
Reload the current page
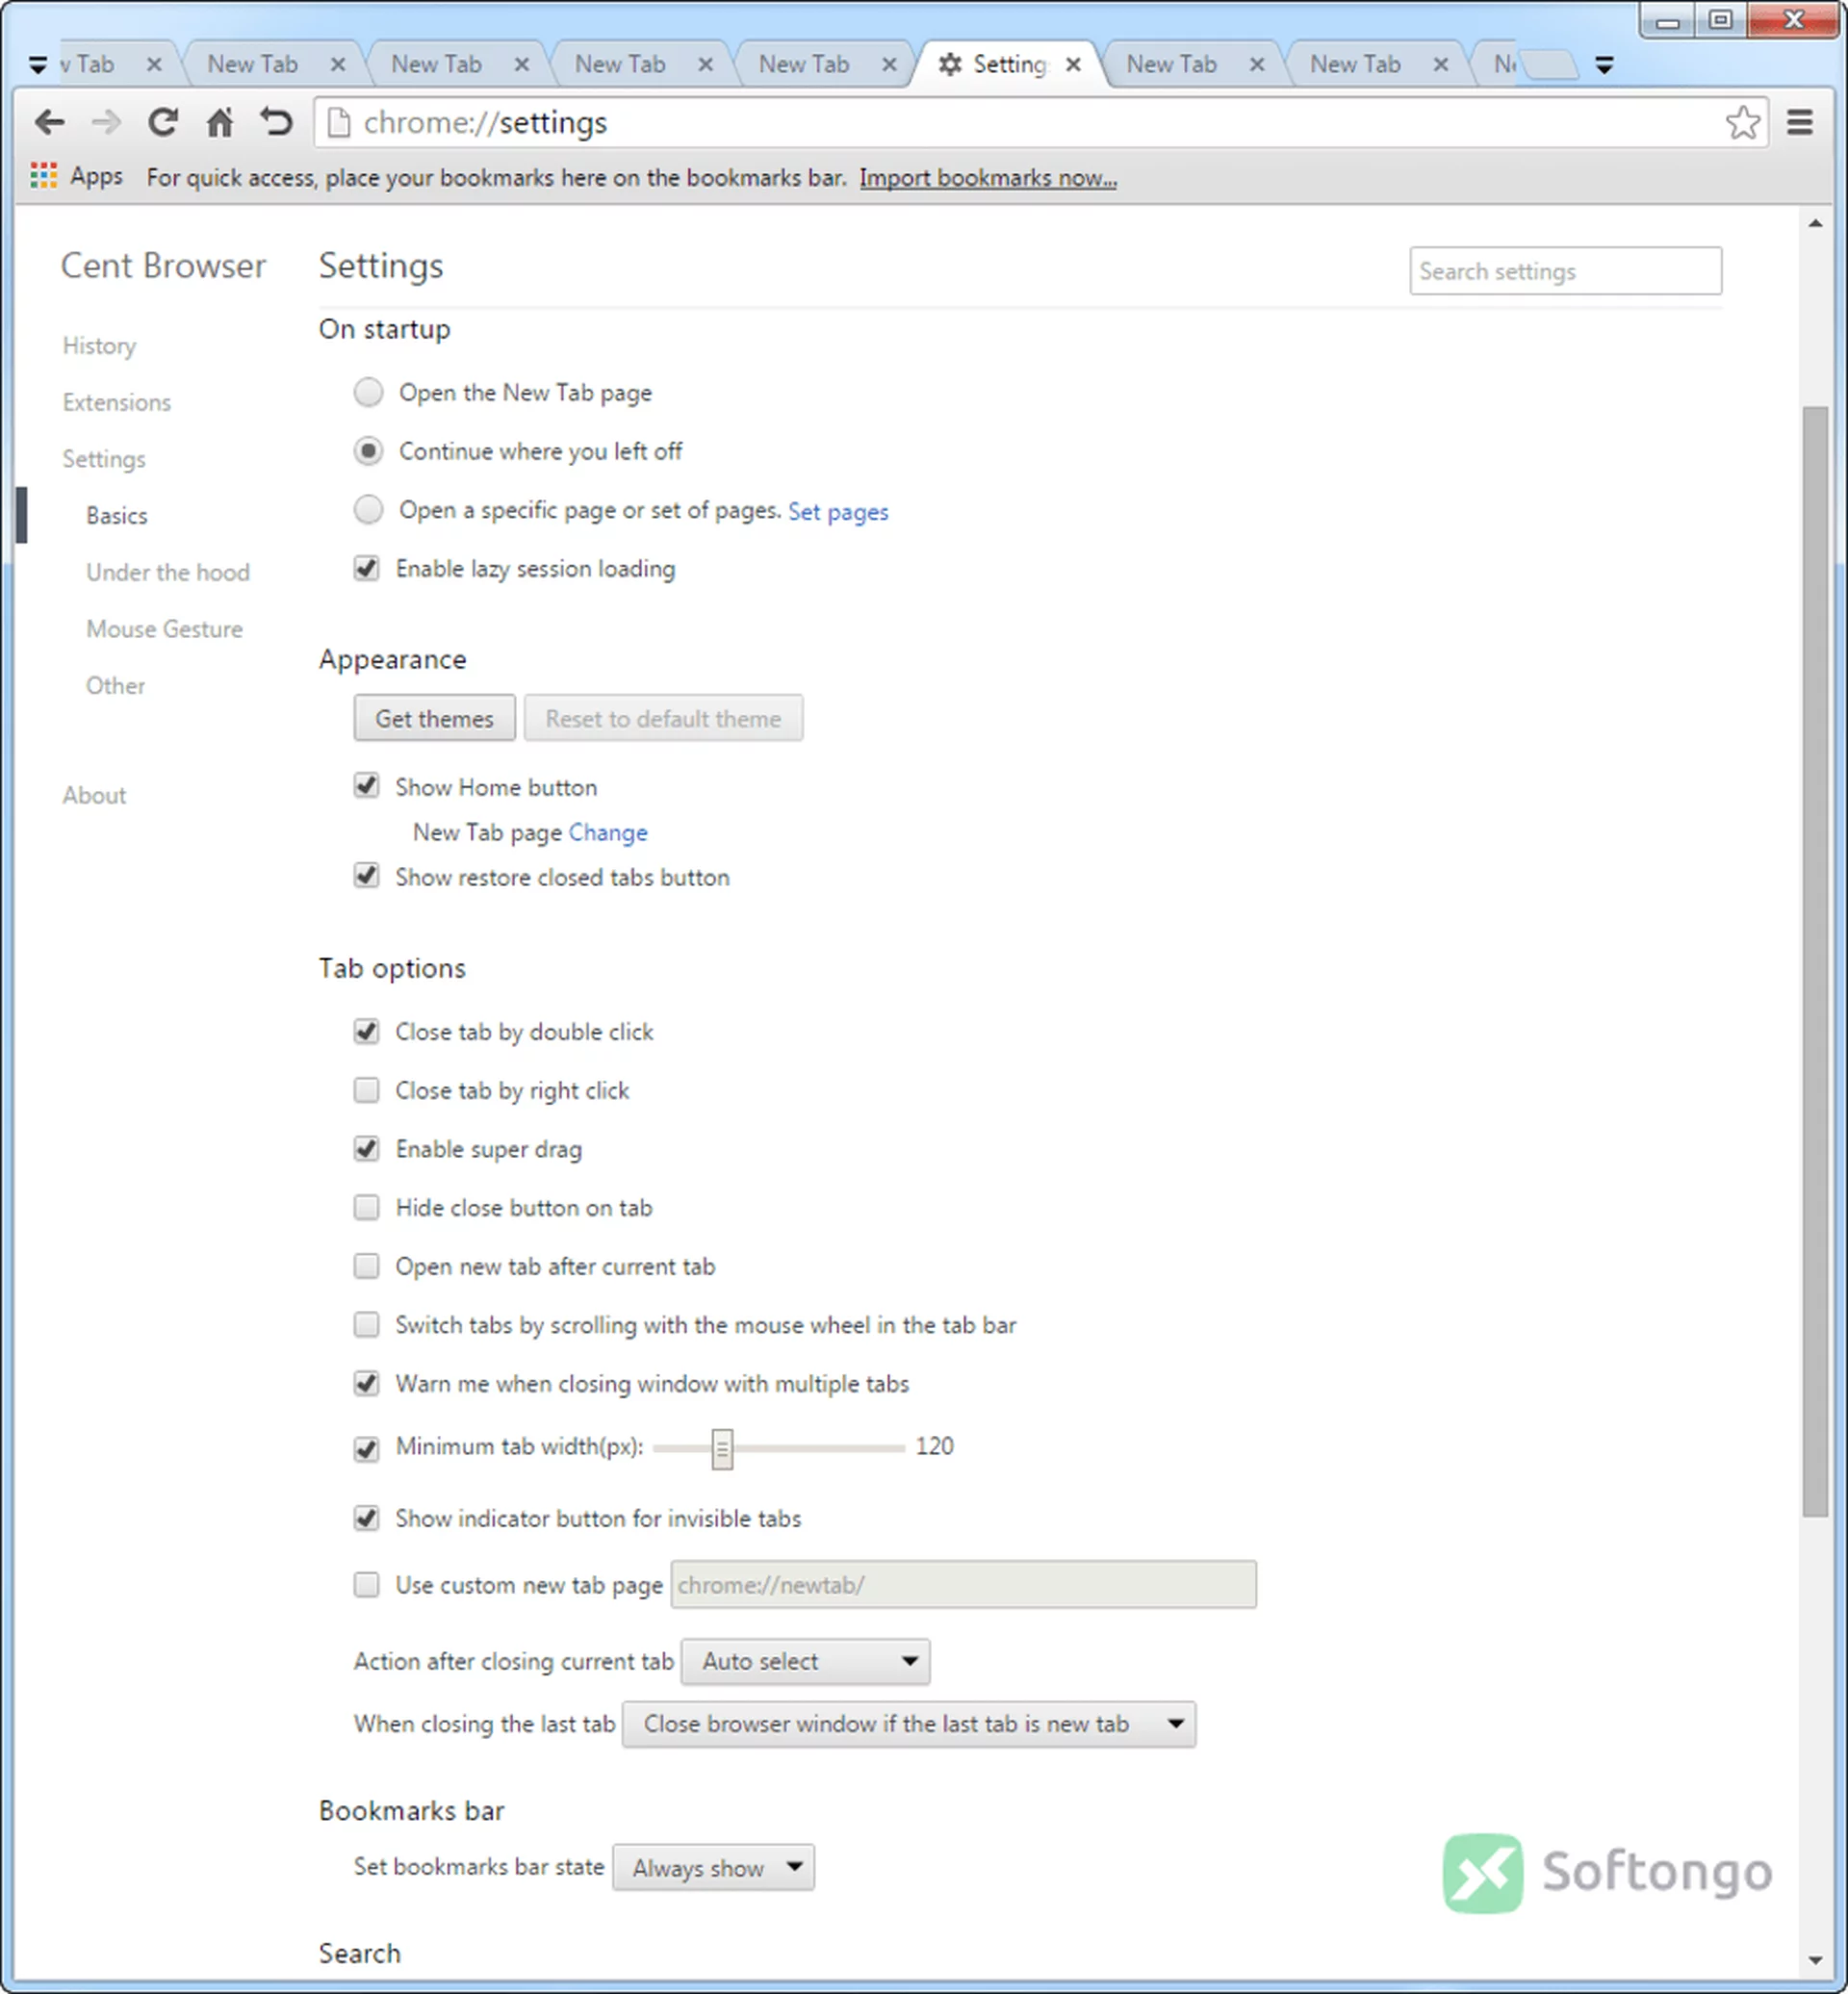point(162,122)
